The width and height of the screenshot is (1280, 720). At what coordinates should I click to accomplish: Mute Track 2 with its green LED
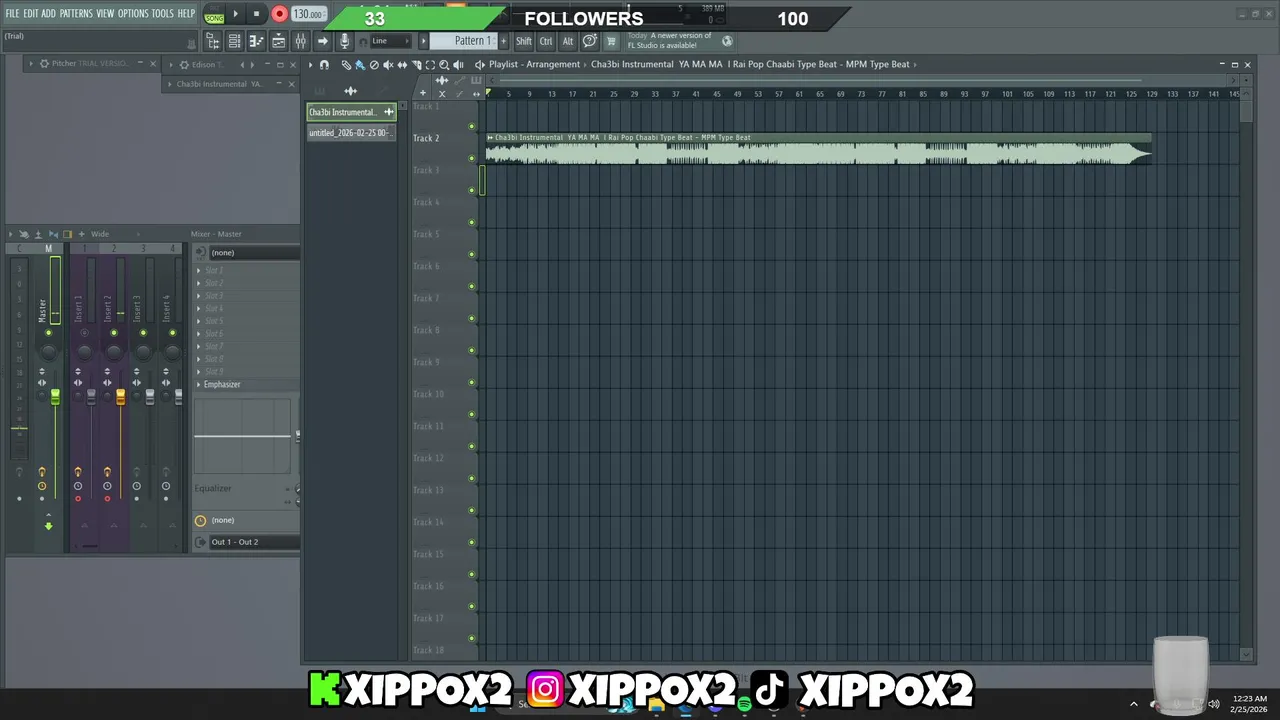pyautogui.click(x=472, y=158)
